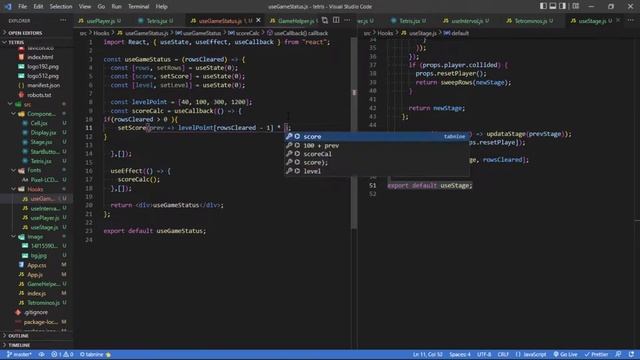Viewport: 640px width, 360px height.
Task: Open more actions for right editor group
Action: tap(631, 20)
